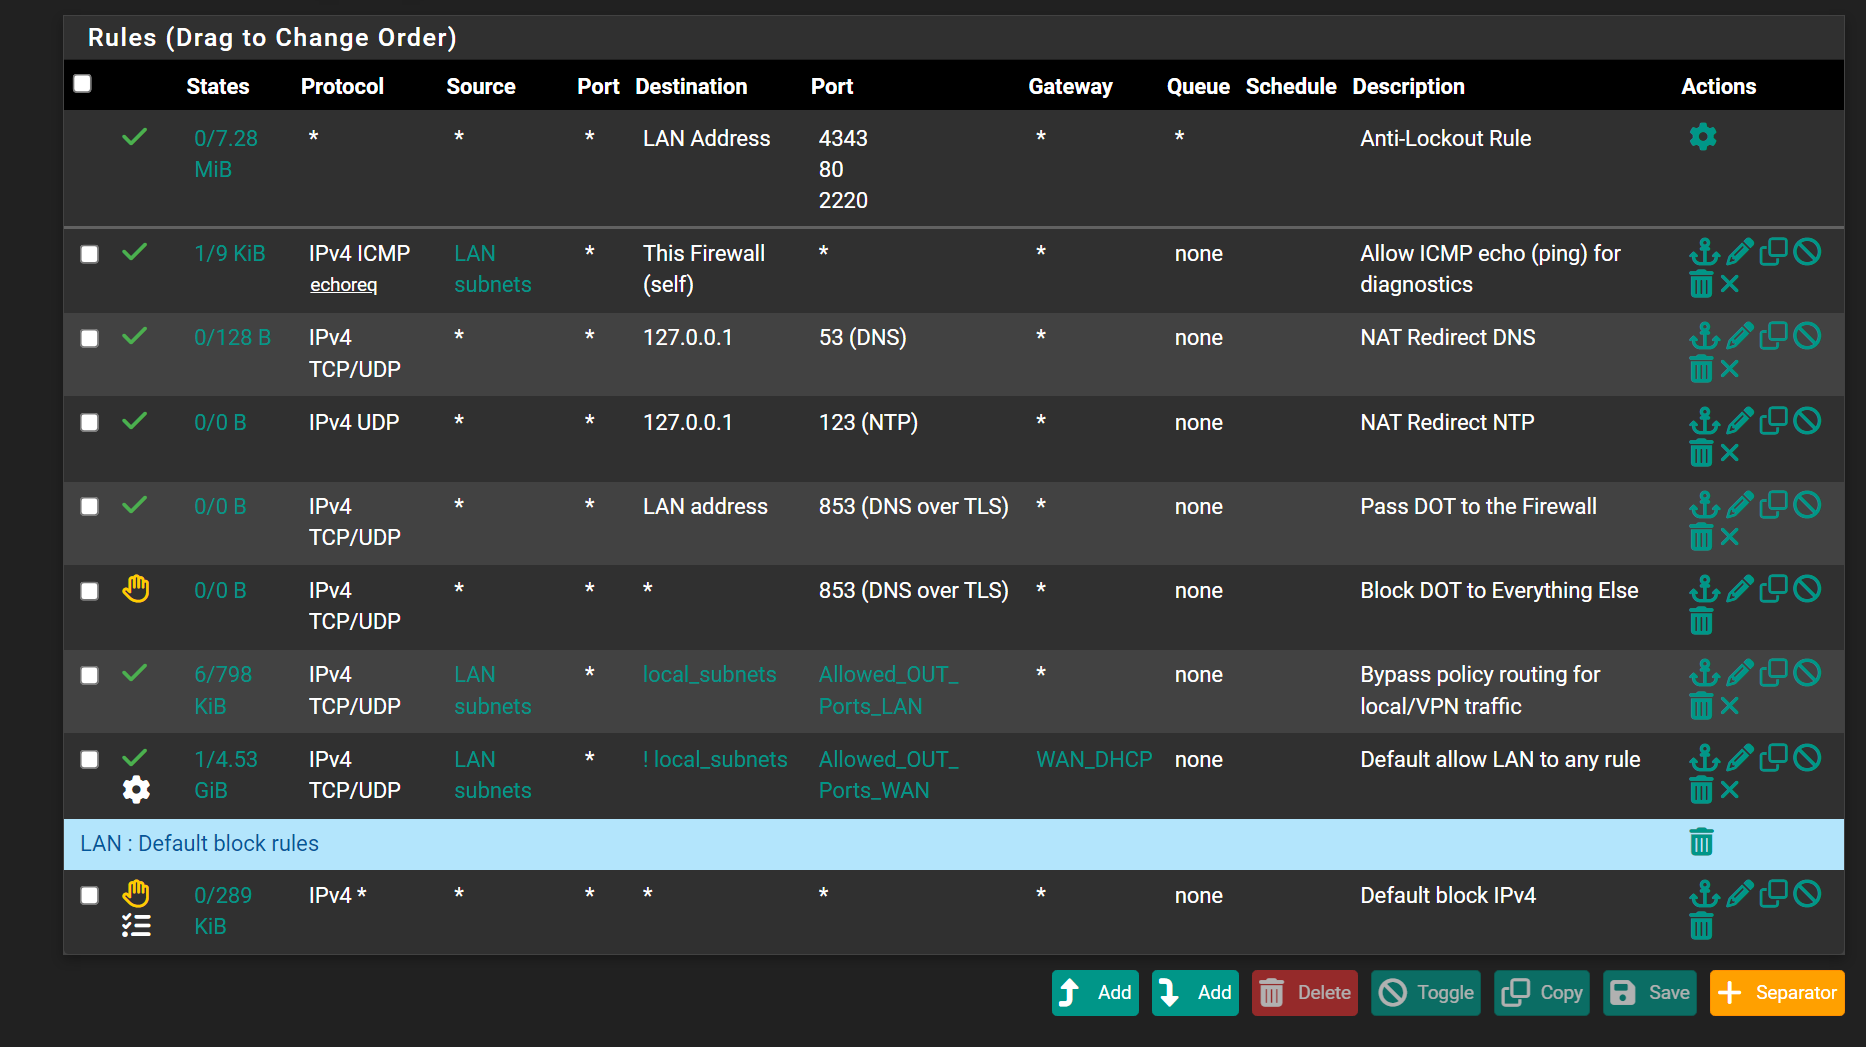Toggle the select-all checkbox in table header
The image size is (1866, 1047).
pyautogui.click(x=83, y=84)
